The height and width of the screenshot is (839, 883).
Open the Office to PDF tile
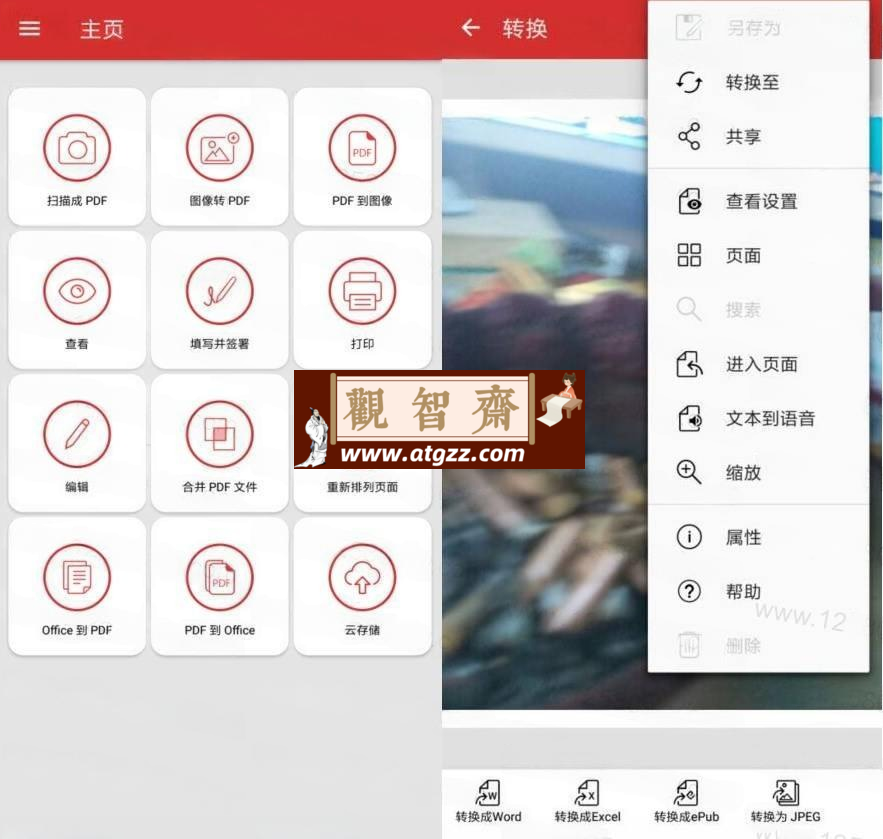(x=77, y=586)
